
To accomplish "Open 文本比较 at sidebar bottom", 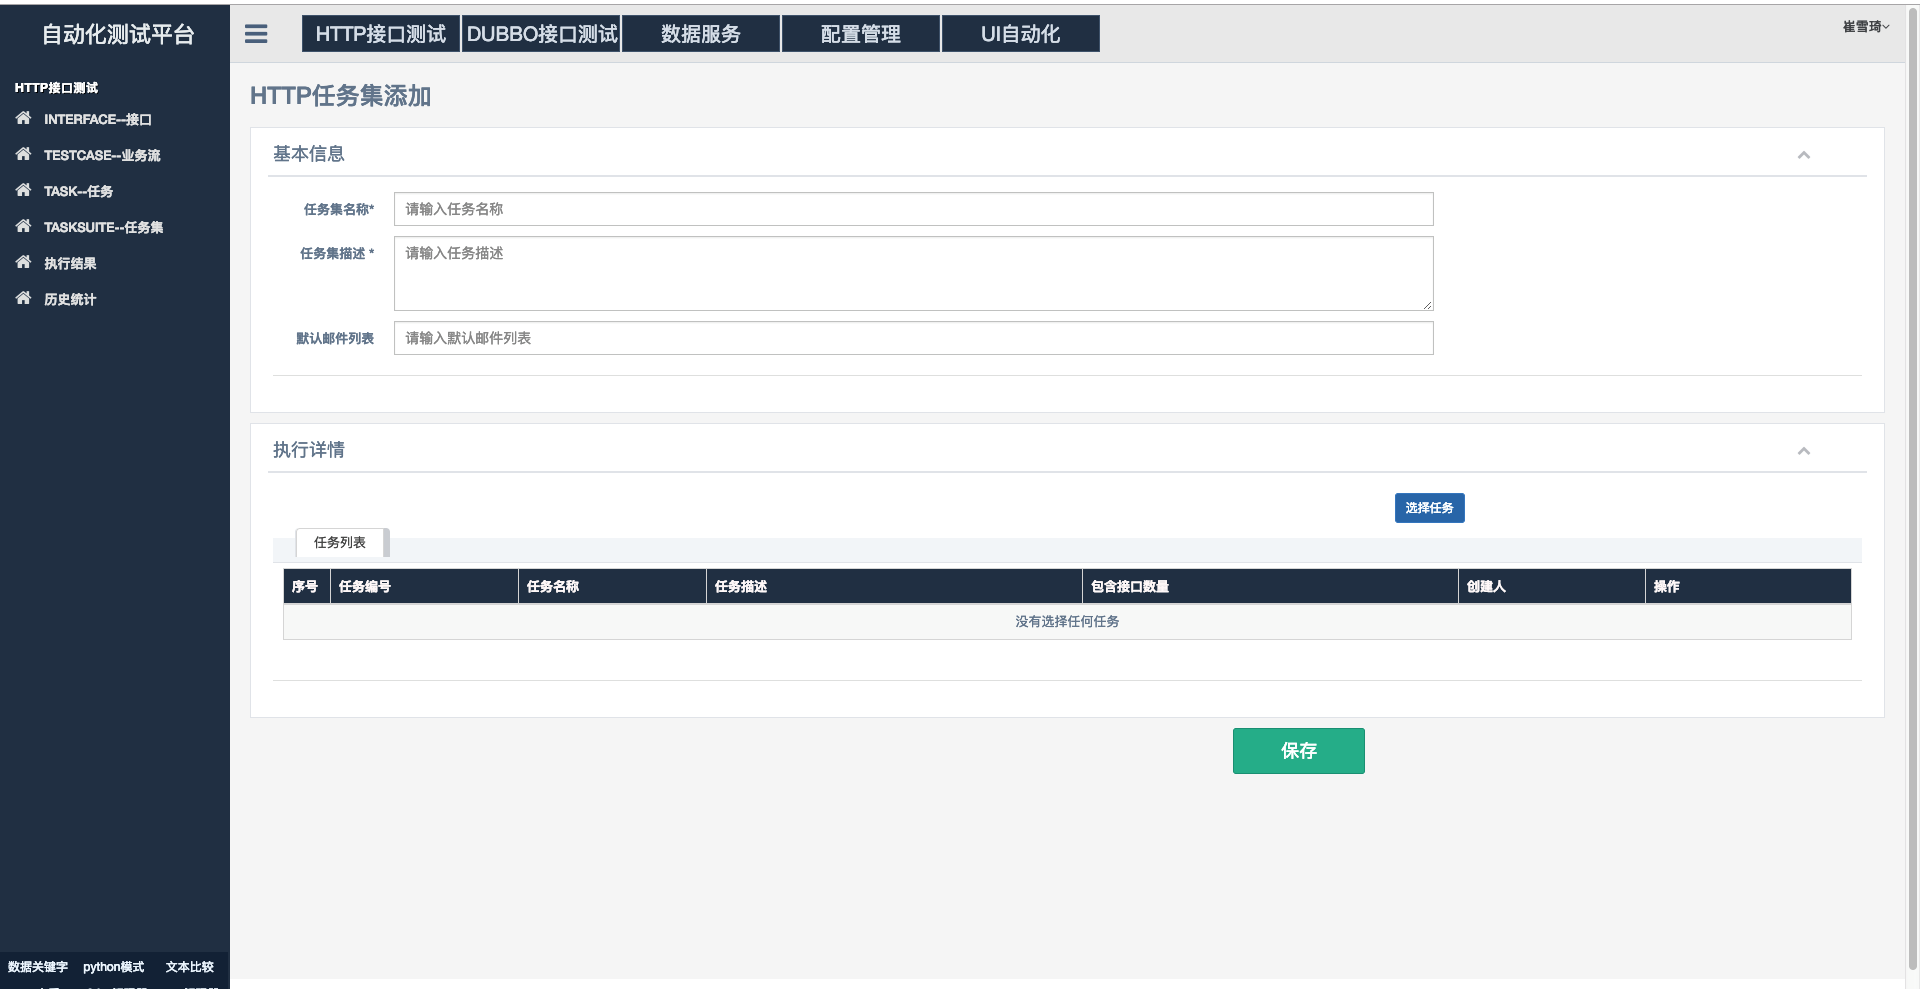I will [190, 967].
